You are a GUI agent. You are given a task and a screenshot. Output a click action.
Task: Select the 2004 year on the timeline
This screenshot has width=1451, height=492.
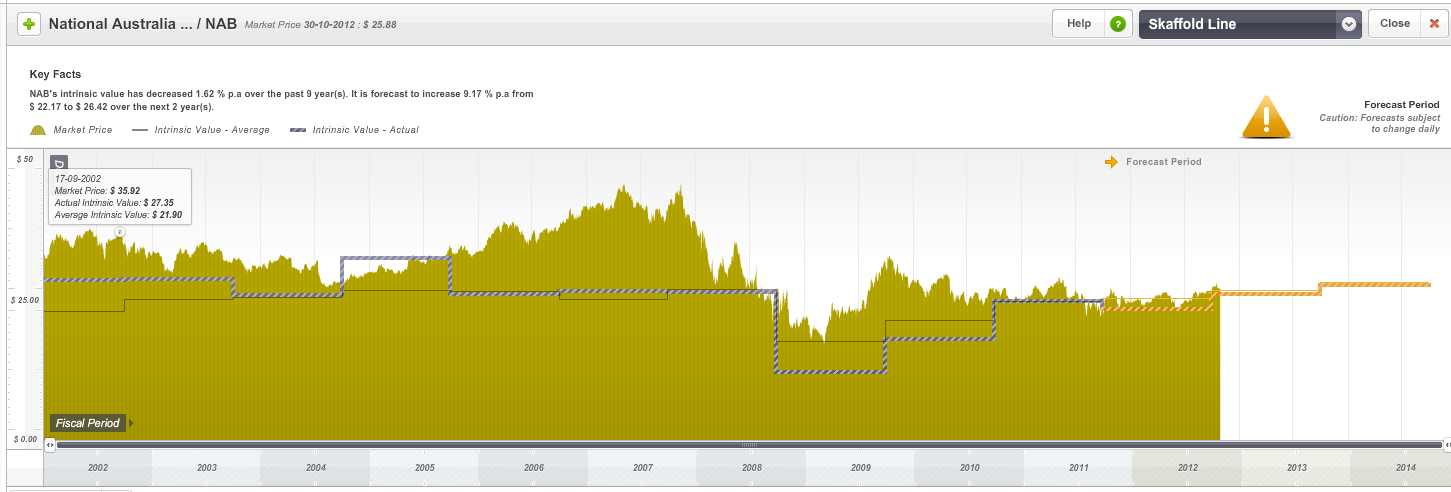(316, 468)
